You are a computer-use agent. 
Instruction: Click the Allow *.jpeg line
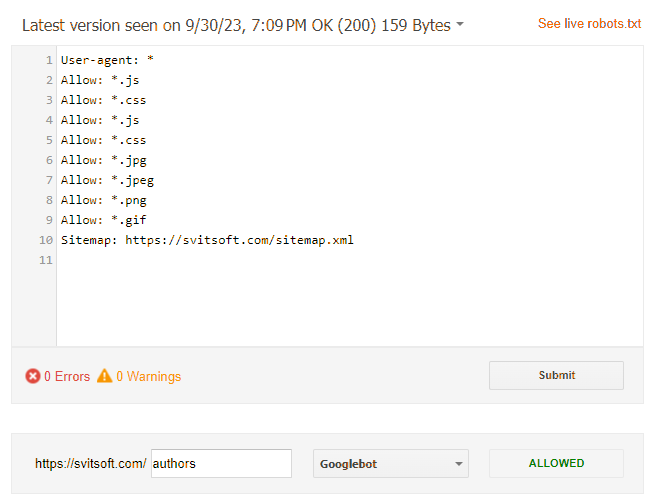pos(108,180)
